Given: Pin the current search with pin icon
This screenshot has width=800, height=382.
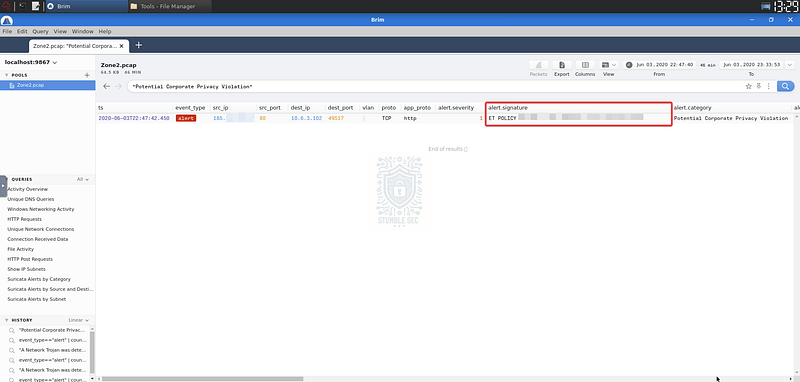Looking at the screenshot, I should tap(759, 86).
